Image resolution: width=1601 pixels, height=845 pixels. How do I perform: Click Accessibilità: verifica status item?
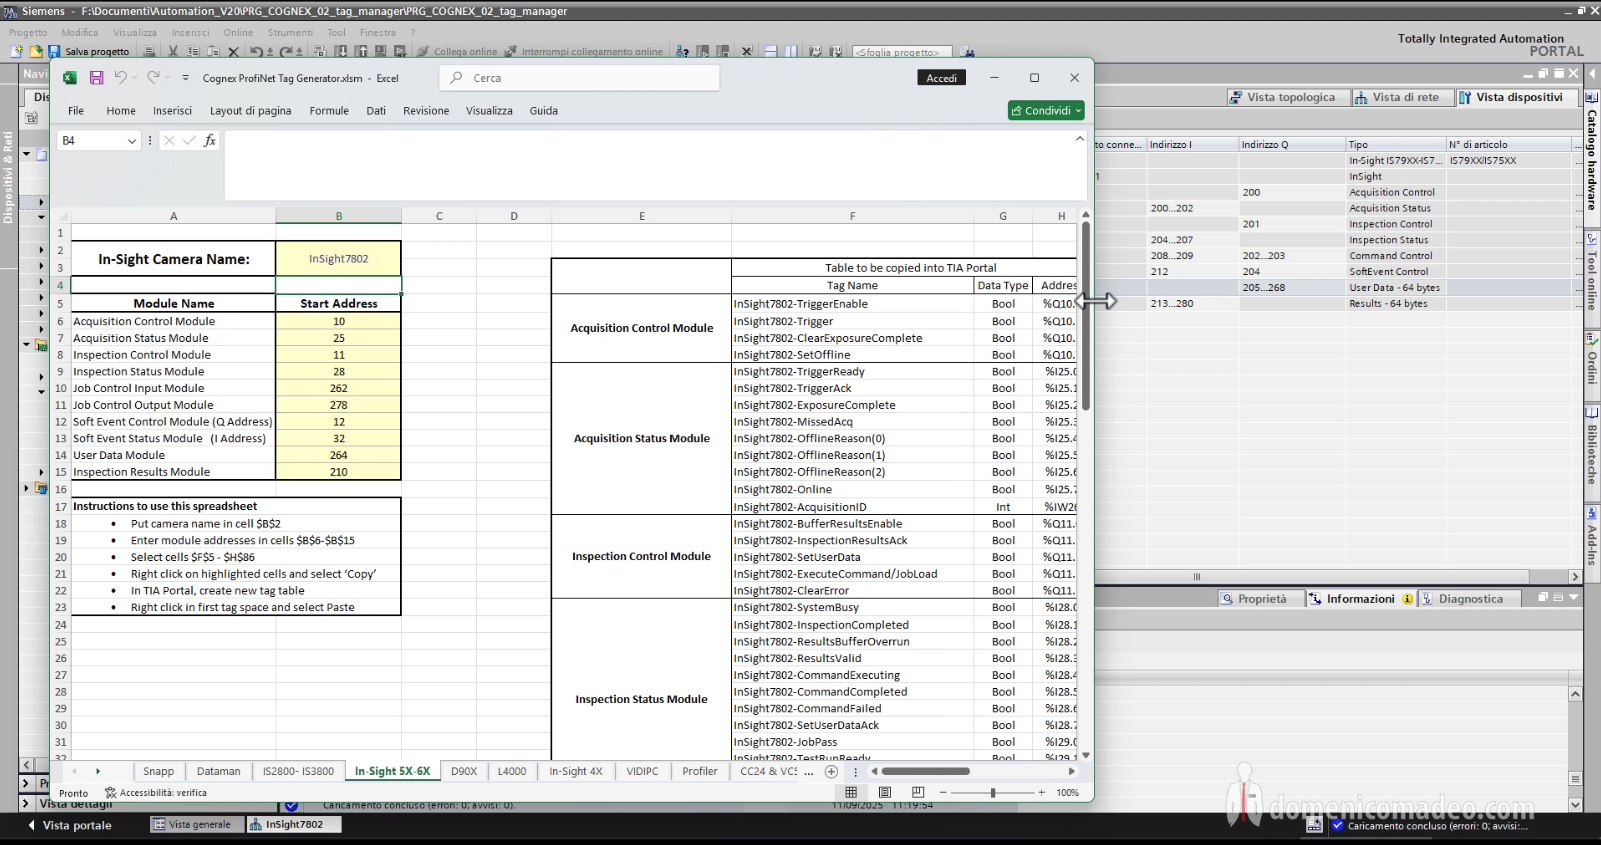[156, 792]
